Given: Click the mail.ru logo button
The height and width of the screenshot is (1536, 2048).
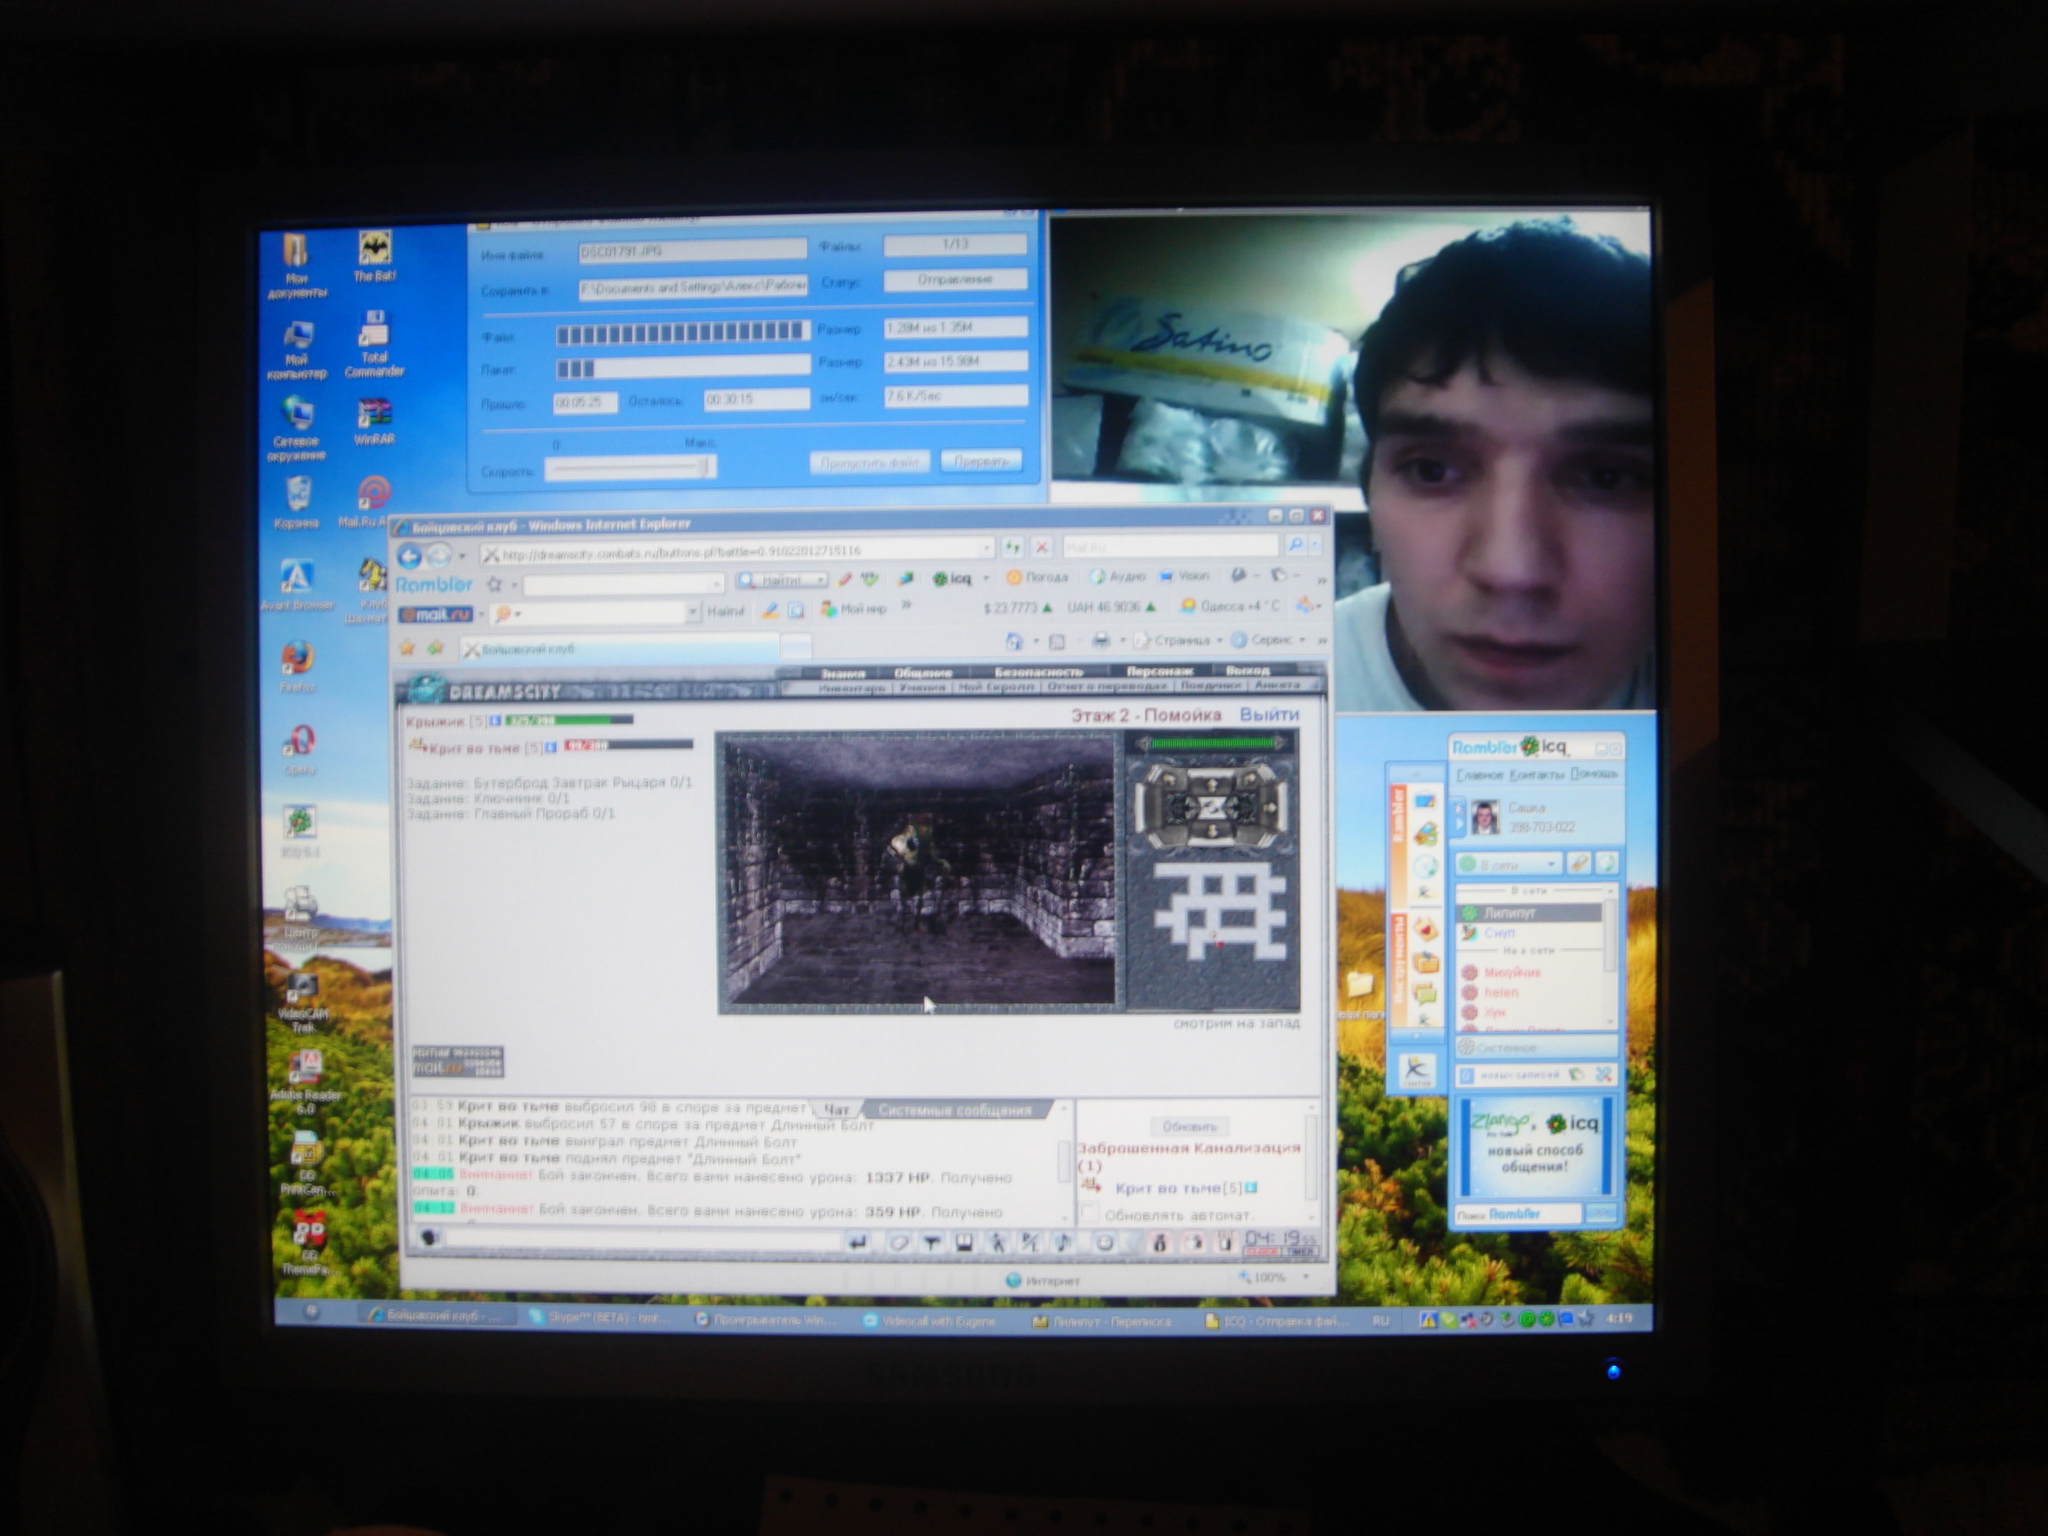Looking at the screenshot, I should (436, 614).
